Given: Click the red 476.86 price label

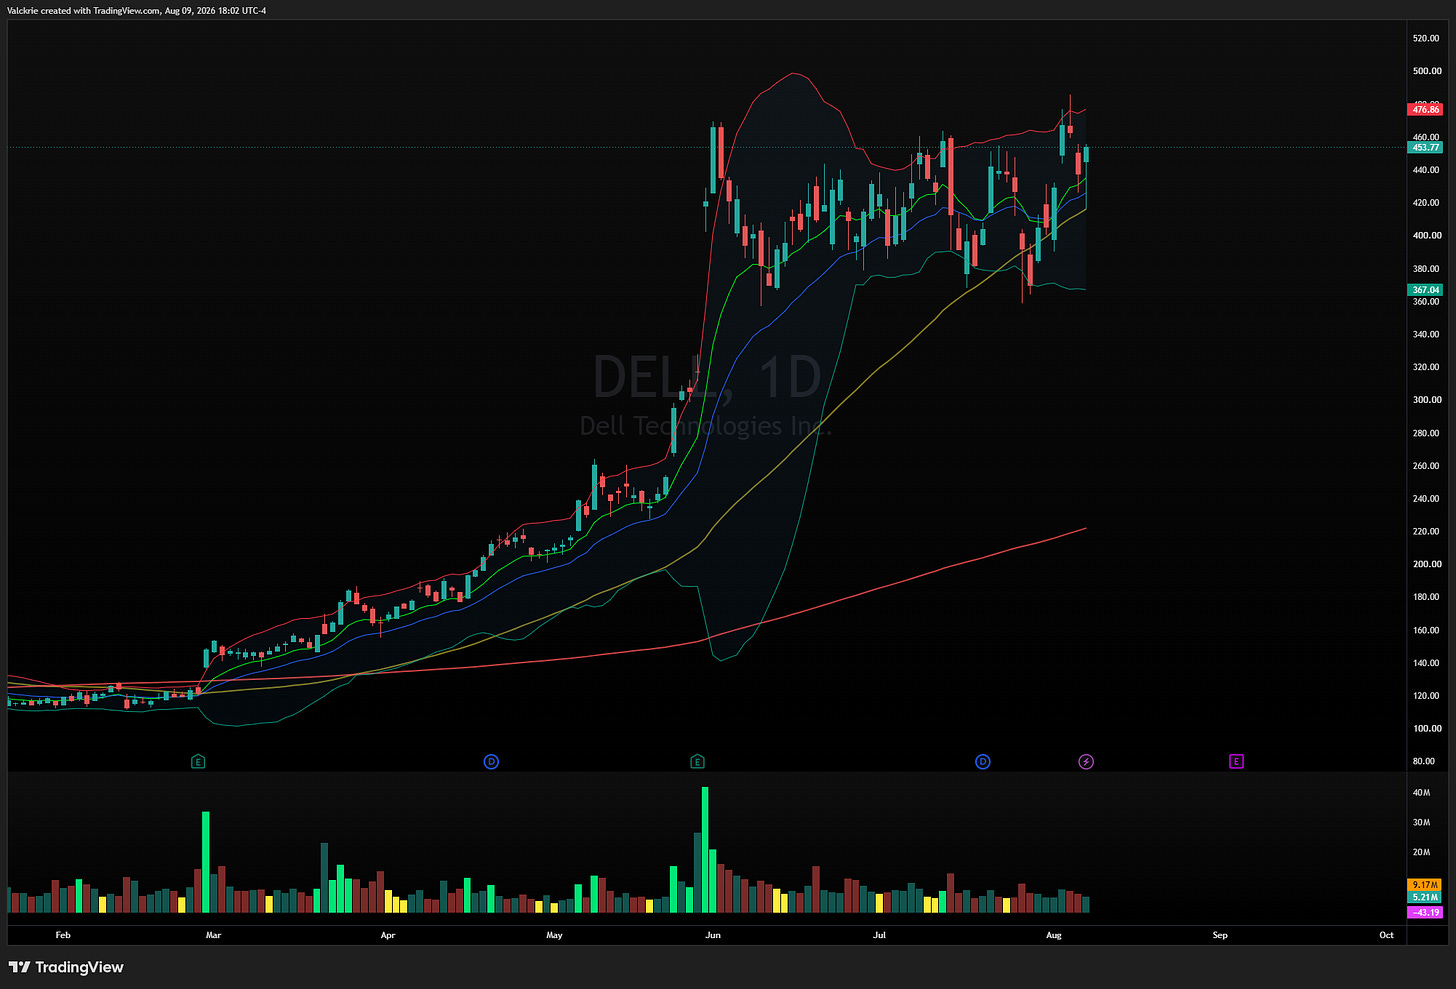Looking at the screenshot, I should [x=1425, y=109].
